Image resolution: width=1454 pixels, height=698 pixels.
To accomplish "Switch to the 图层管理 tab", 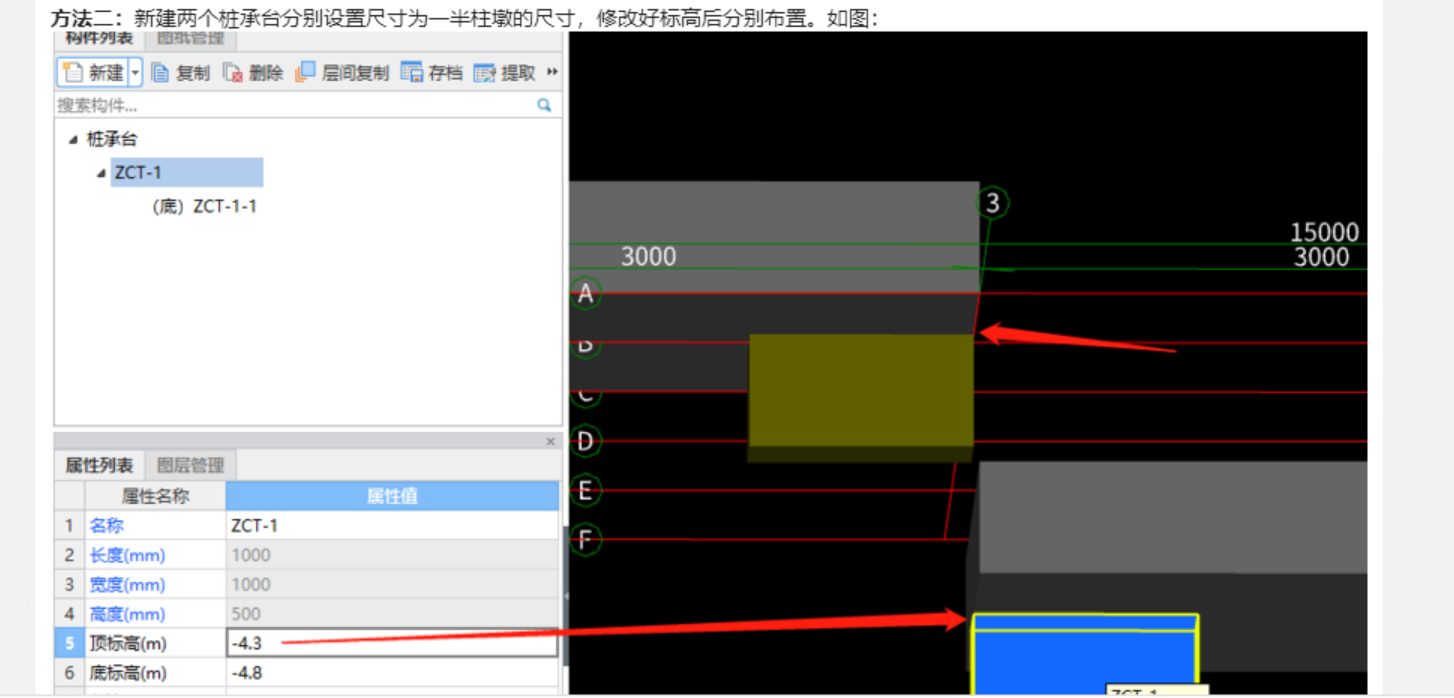I will point(191,465).
